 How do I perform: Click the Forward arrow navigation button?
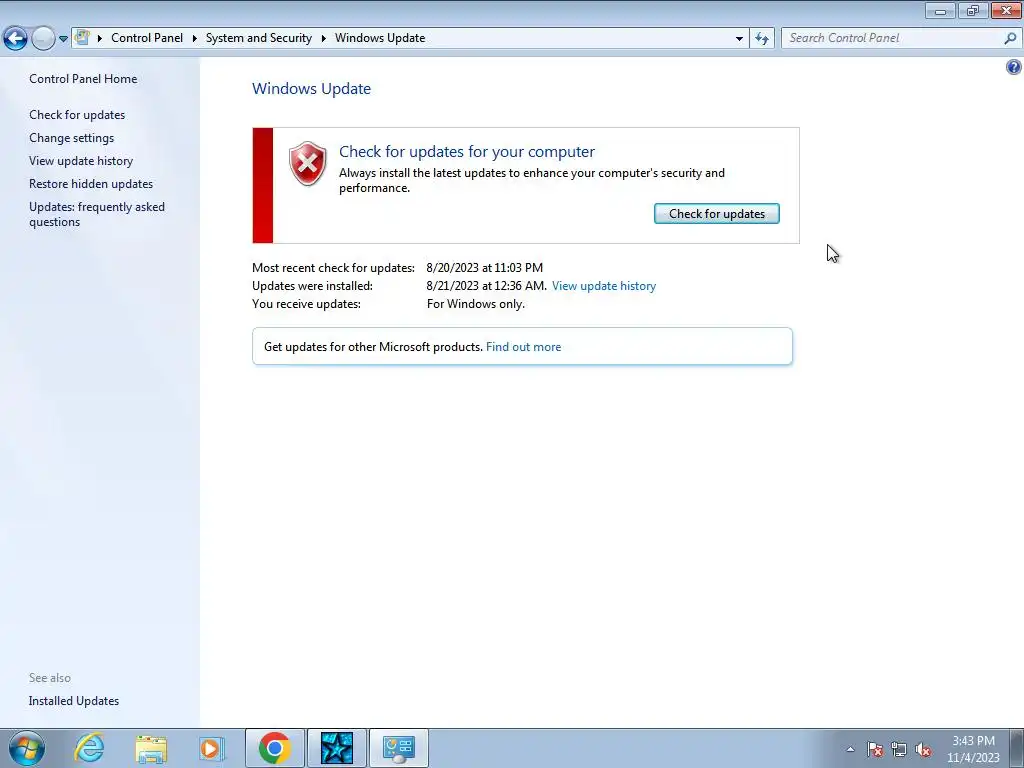pyautogui.click(x=43, y=39)
